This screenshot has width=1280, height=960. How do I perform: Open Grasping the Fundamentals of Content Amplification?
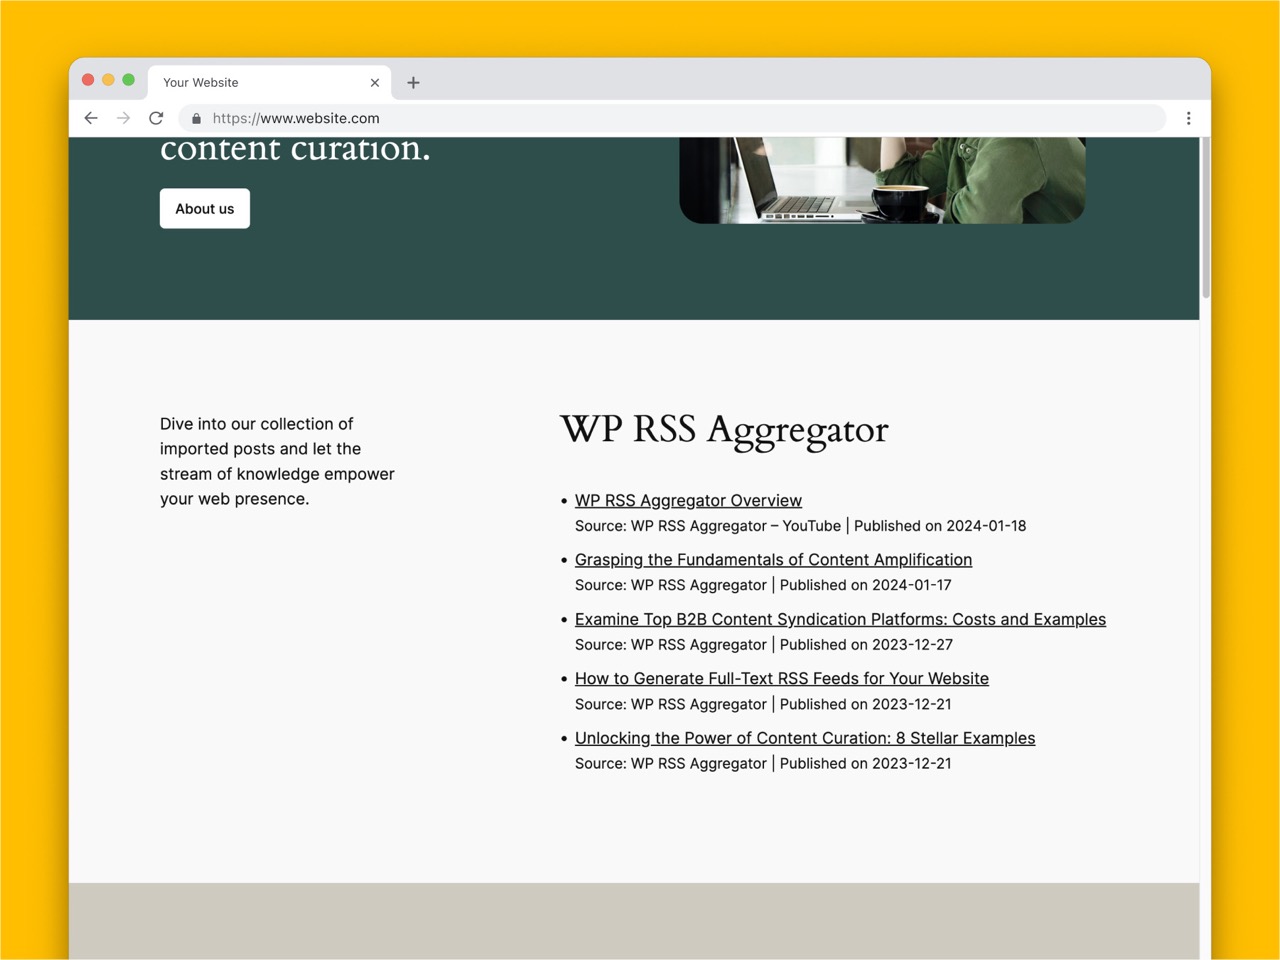(773, 560)
